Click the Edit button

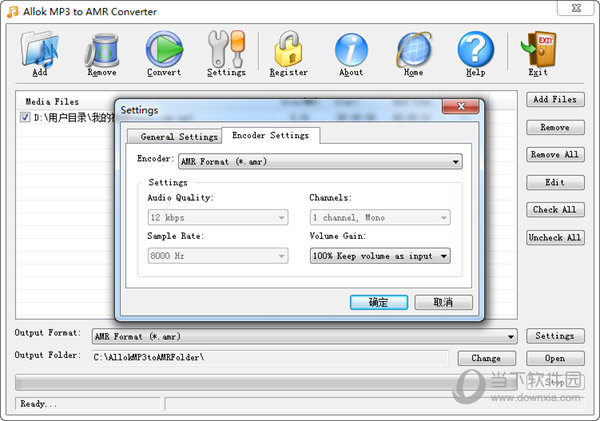click(x=555, y=183)
